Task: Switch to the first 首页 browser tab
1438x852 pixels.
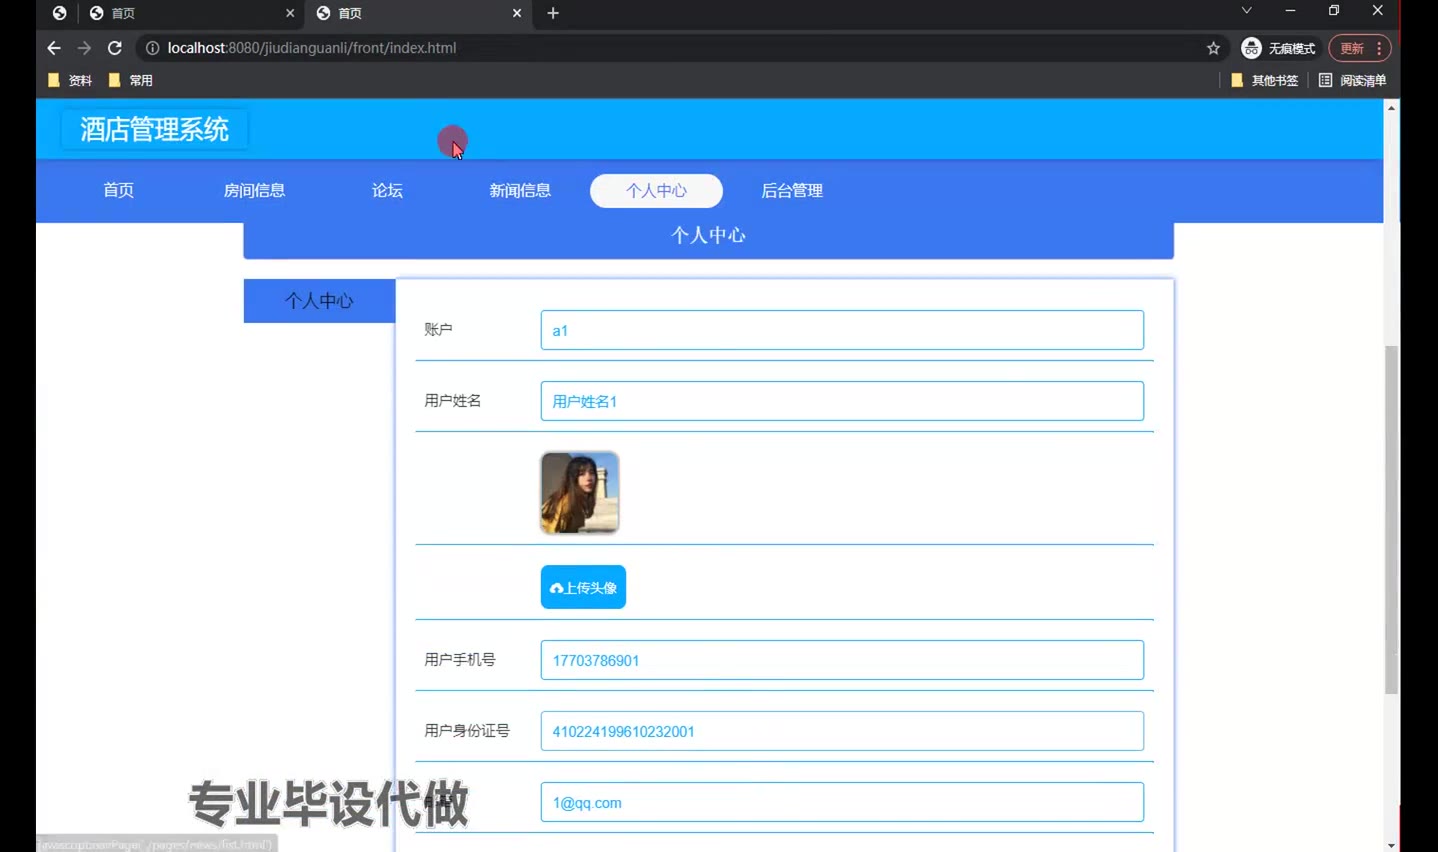Action: 190,13
